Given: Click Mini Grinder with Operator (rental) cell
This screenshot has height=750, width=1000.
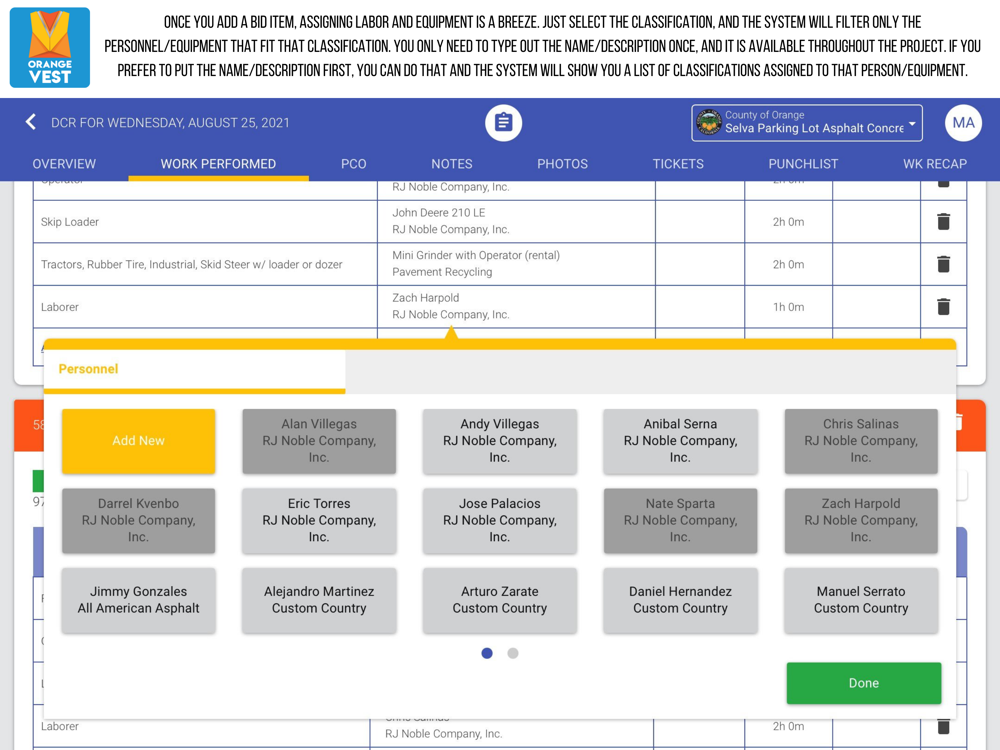Looking at the screenshot, I should pos(516,264).
